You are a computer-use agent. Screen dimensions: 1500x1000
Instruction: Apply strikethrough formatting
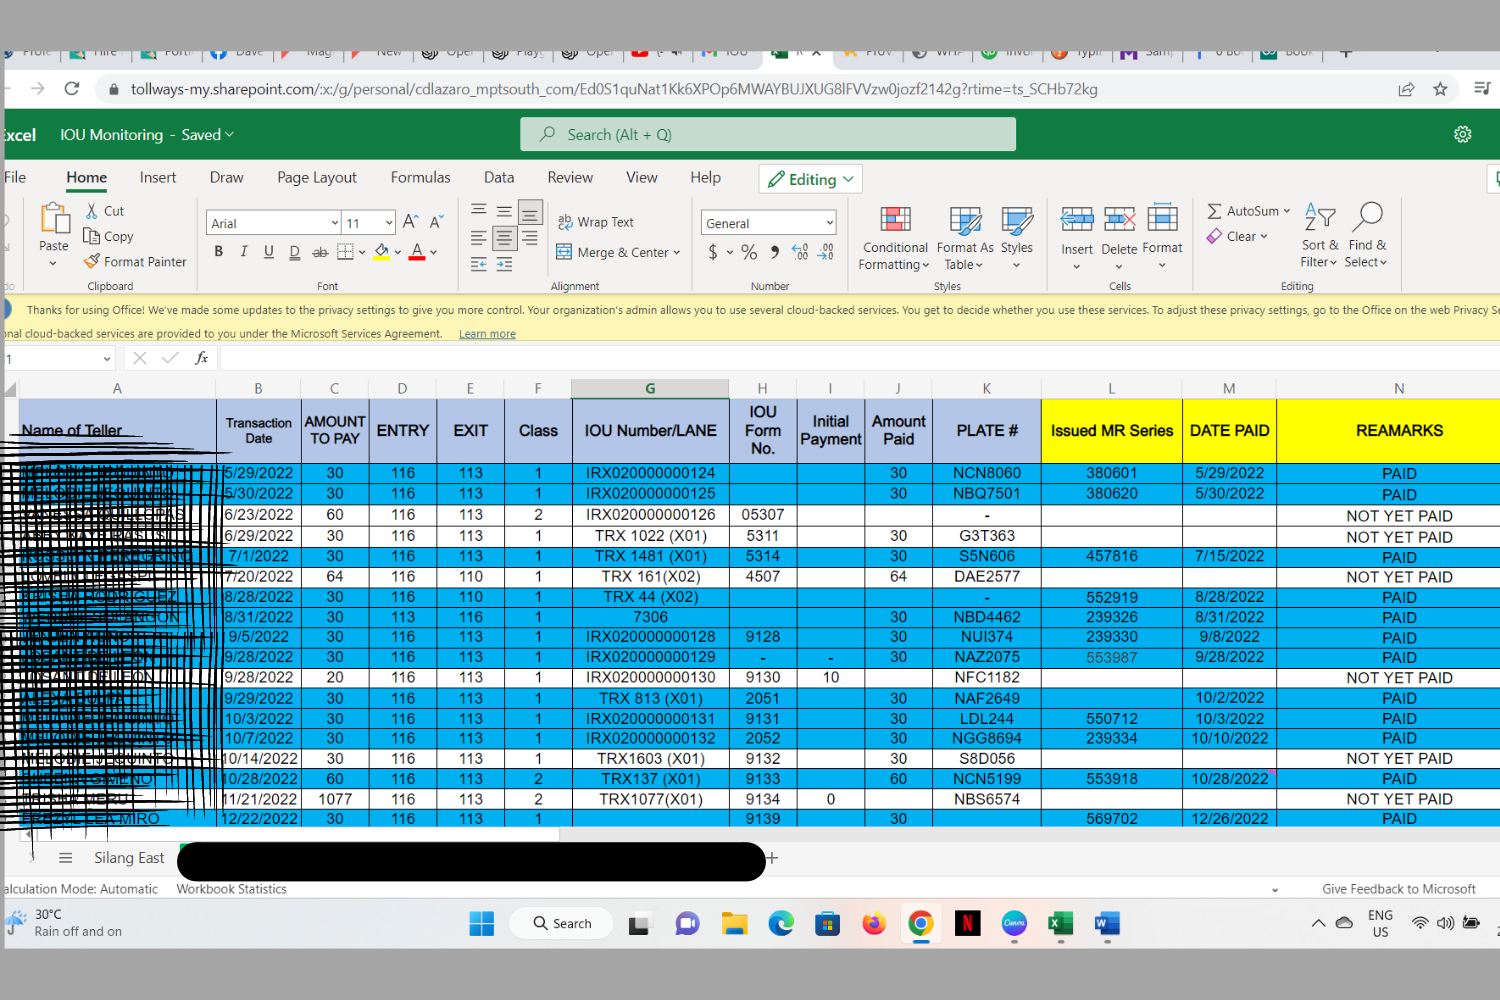point(320,252)
